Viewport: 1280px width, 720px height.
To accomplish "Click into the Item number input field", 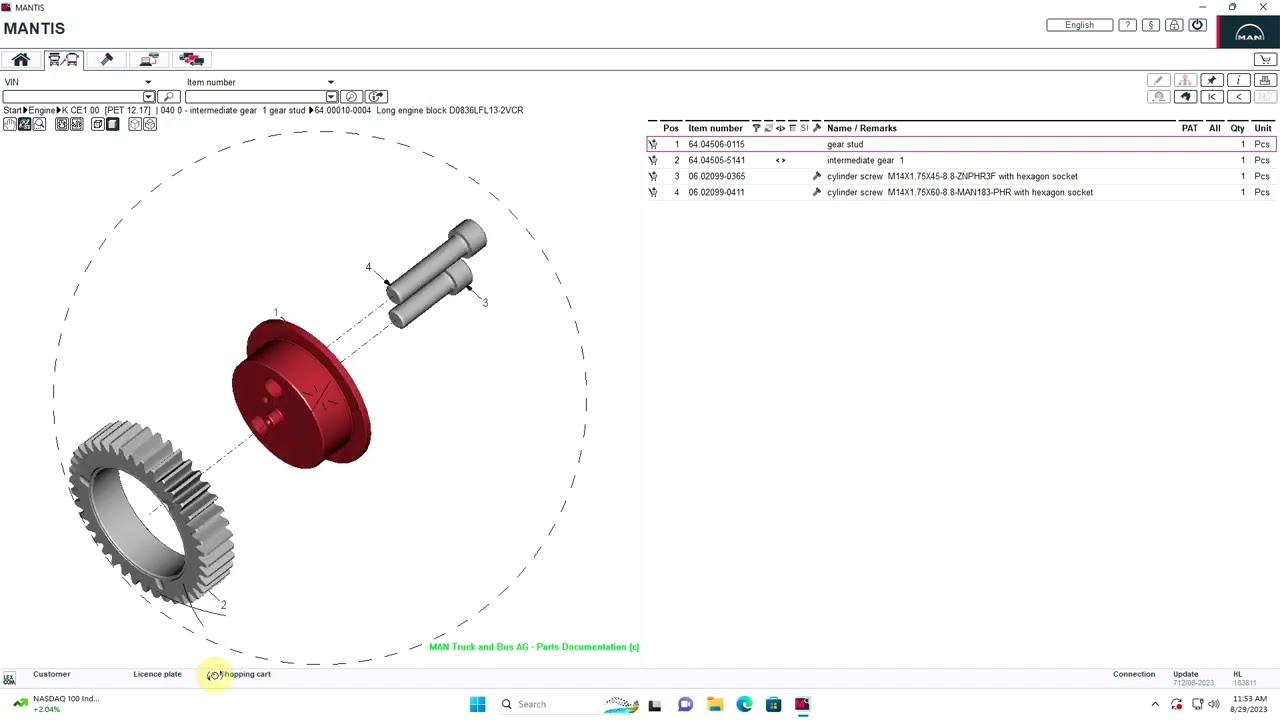I will 256,97.
